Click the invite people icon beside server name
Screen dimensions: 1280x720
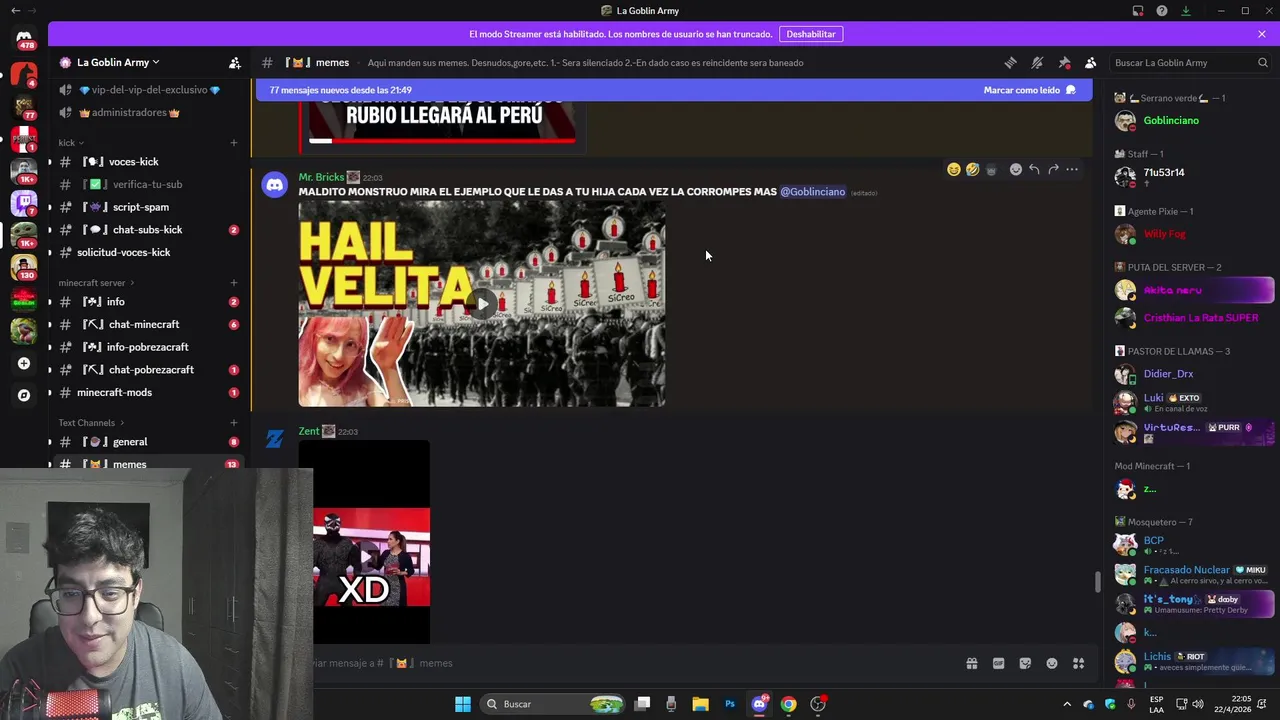pyautogui.click(x=234, y=62)
